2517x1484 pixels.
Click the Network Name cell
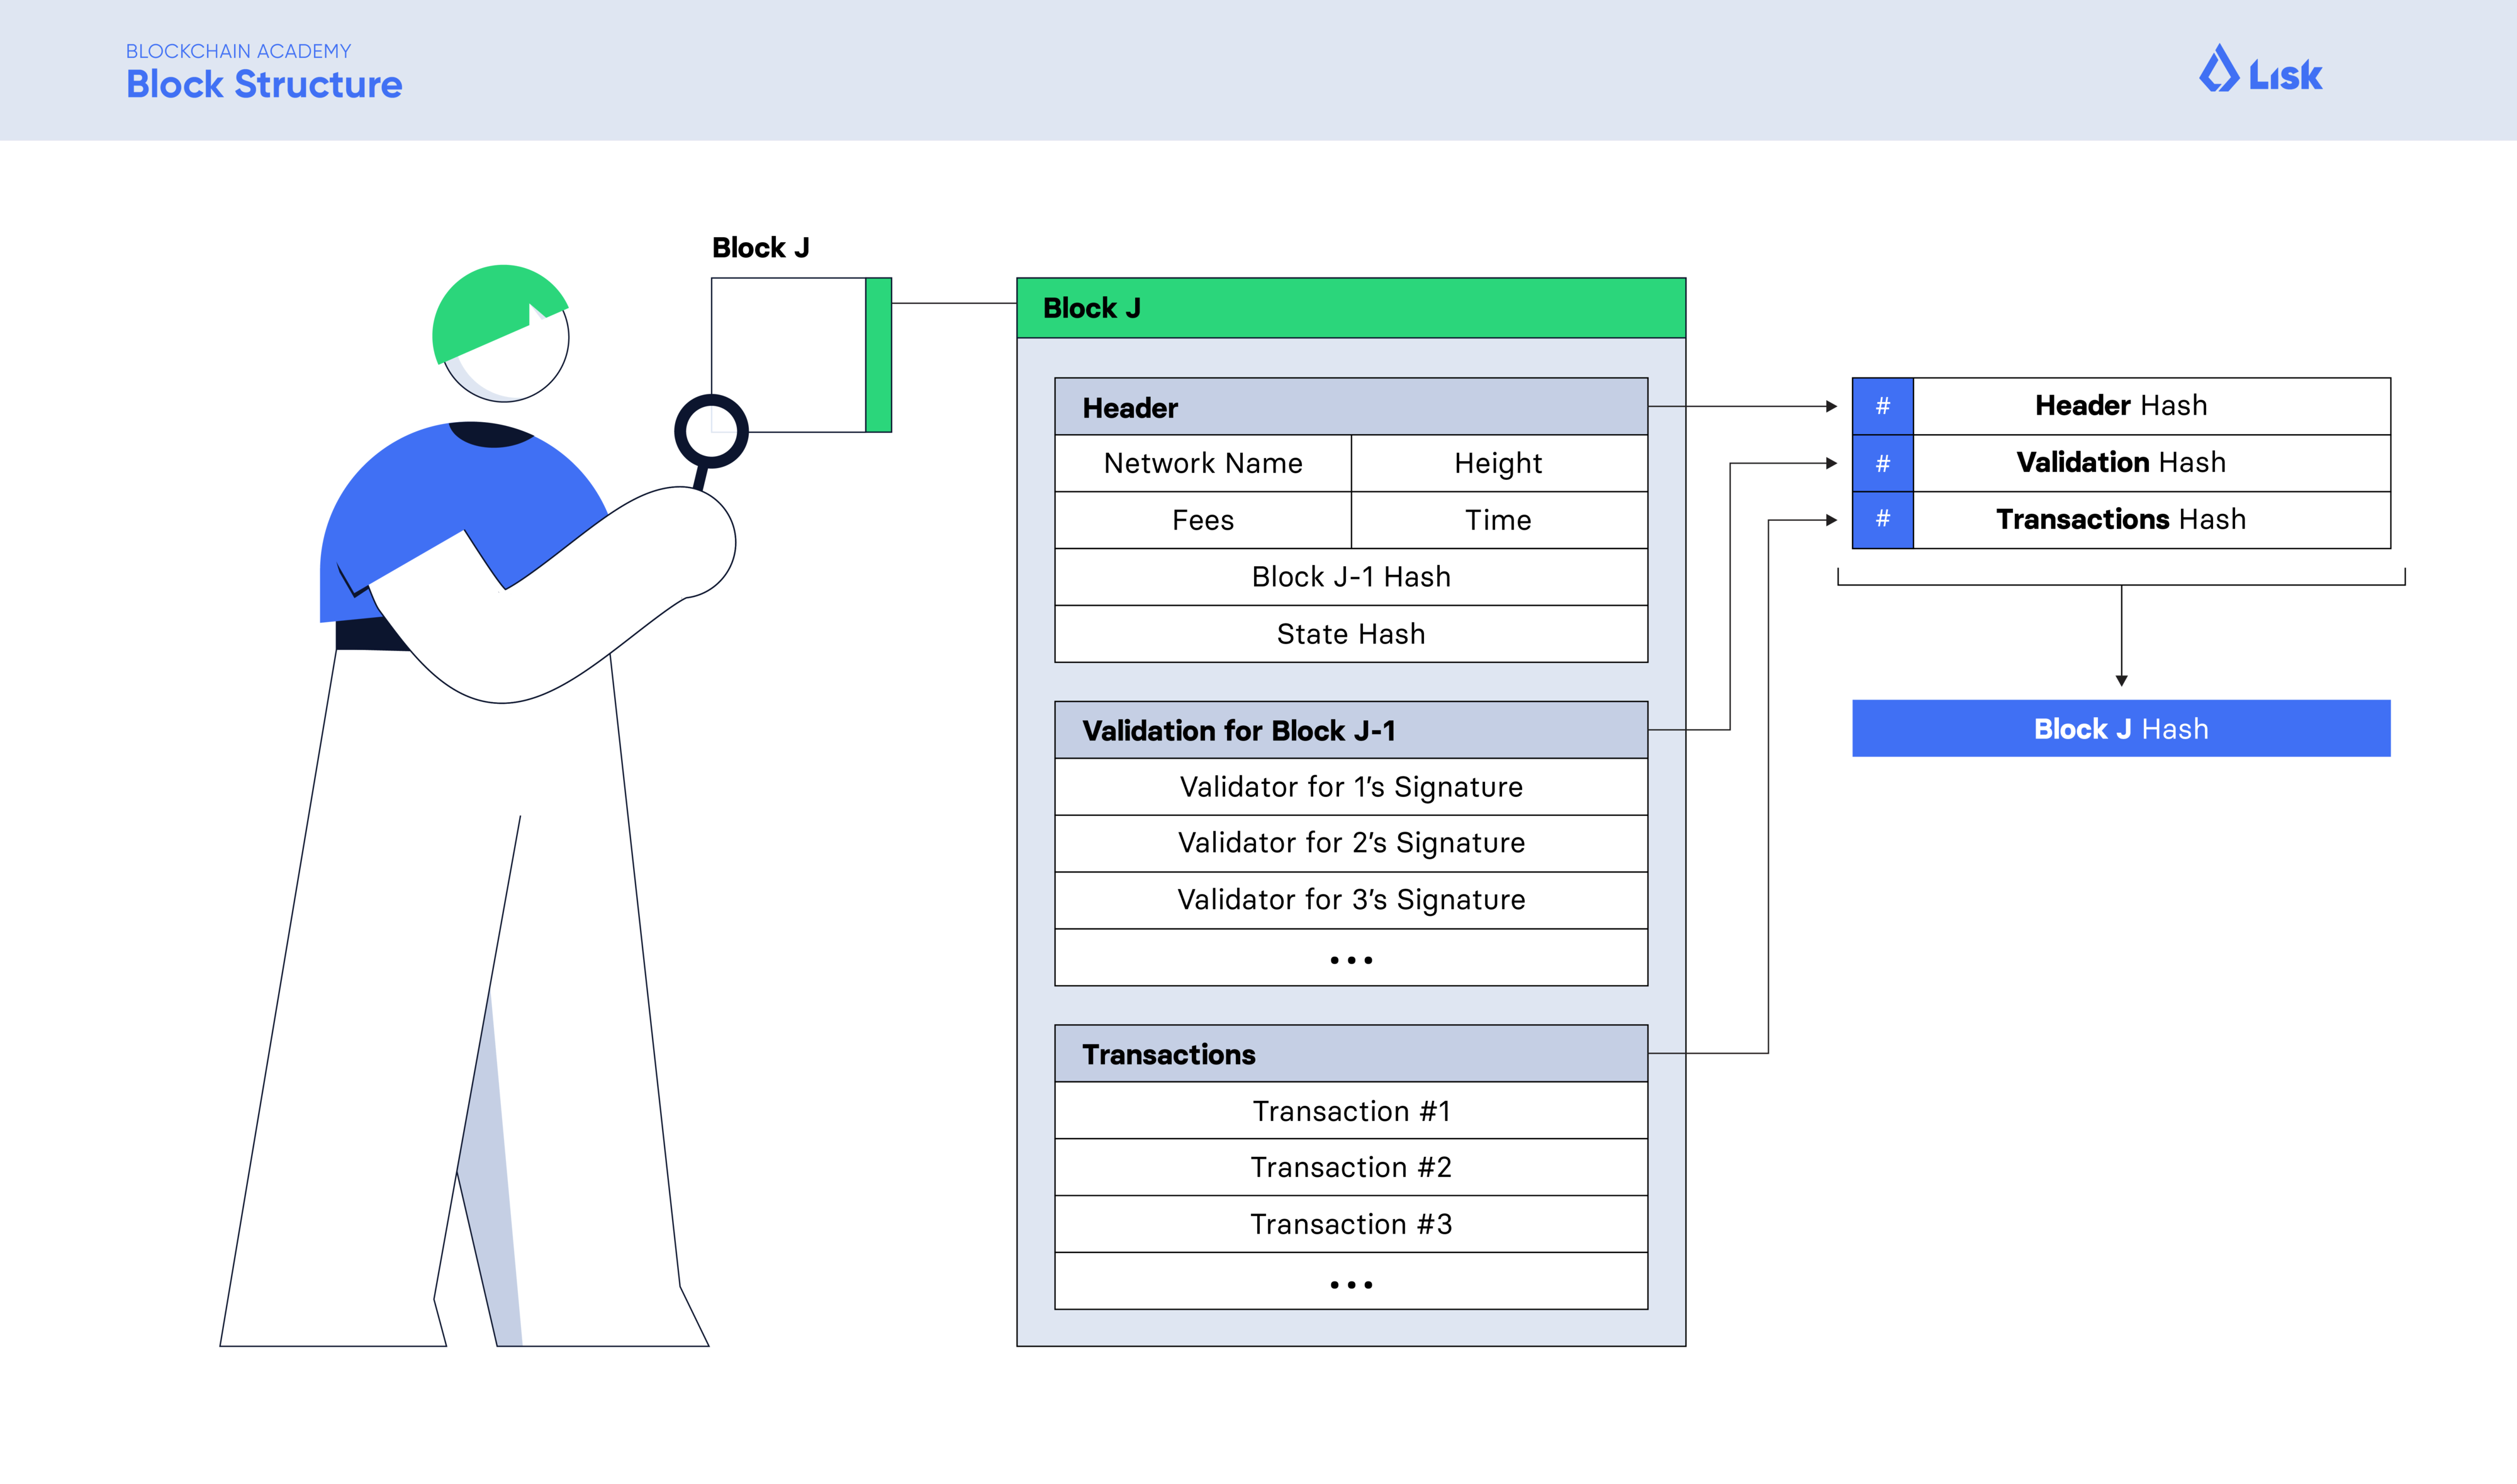(x=1202, y=463)
